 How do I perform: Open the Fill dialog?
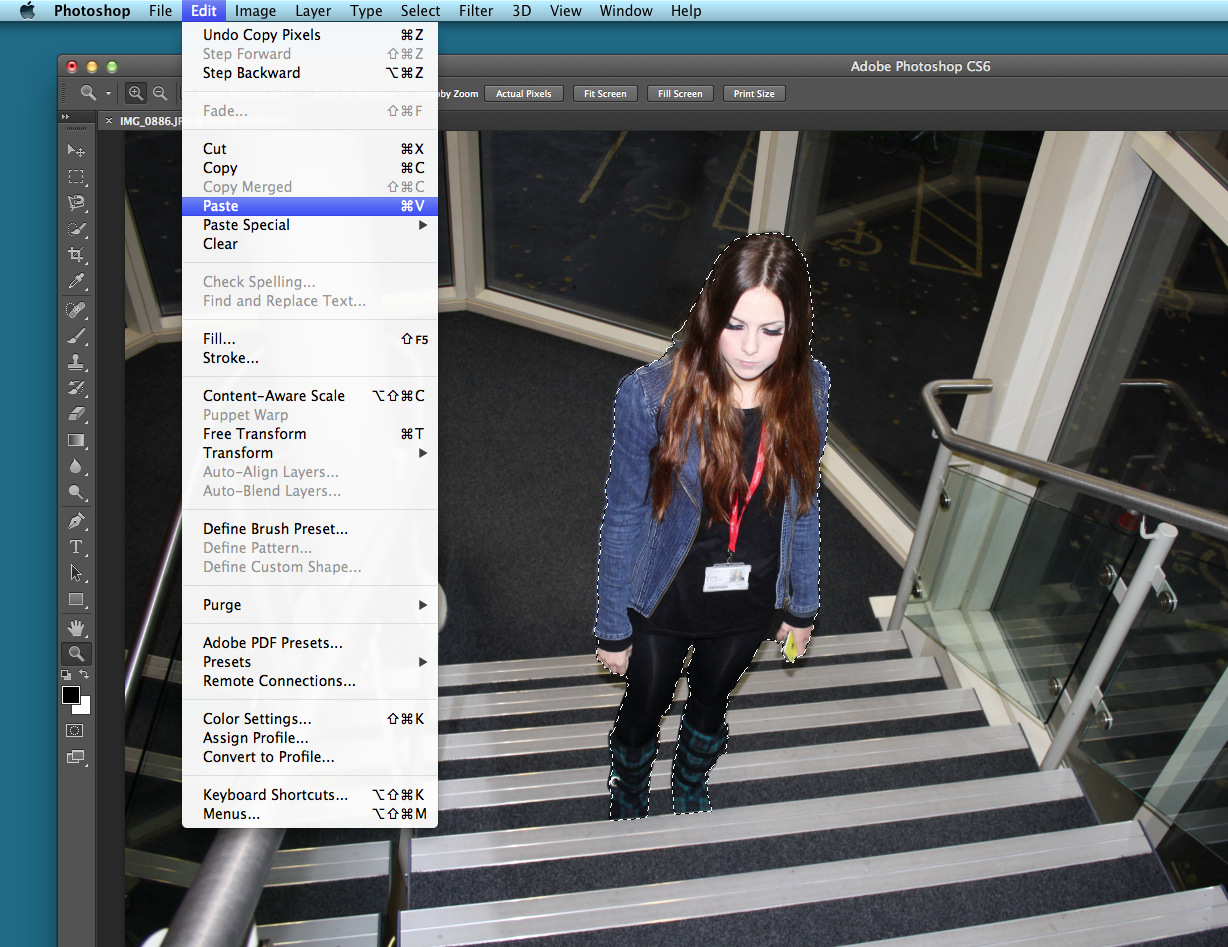(310, 339)
